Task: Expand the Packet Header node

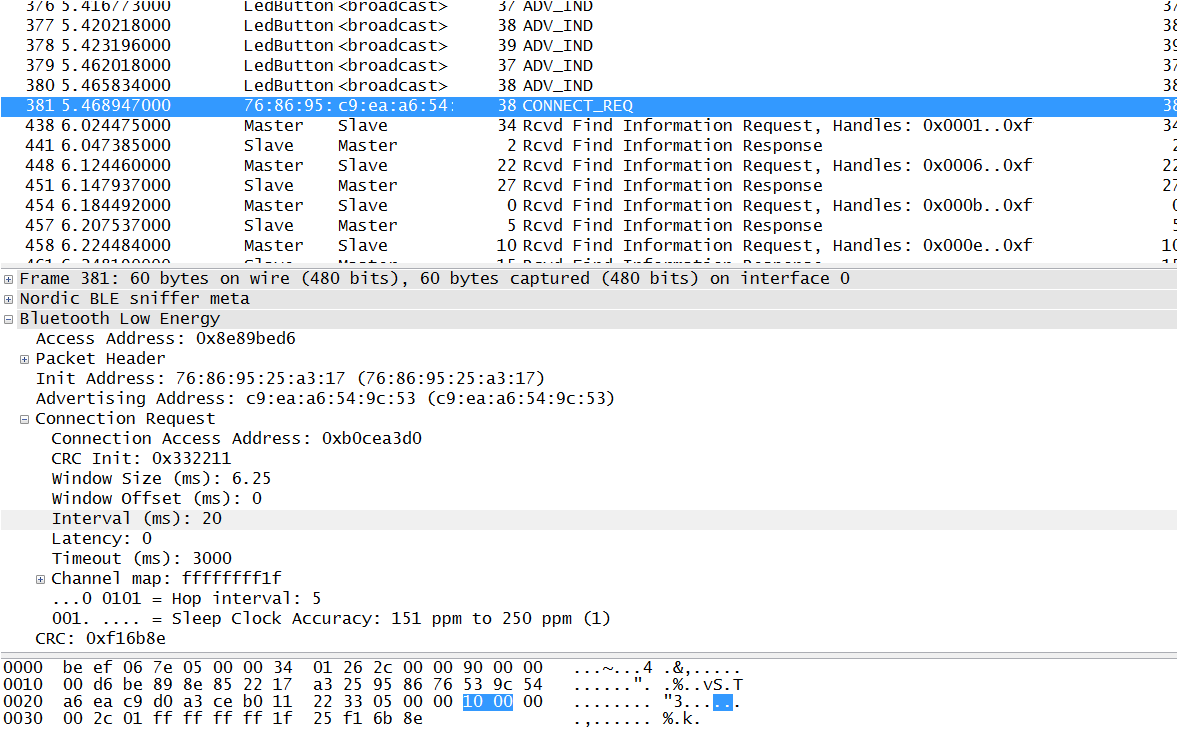Action: click(x=24, y=359)
